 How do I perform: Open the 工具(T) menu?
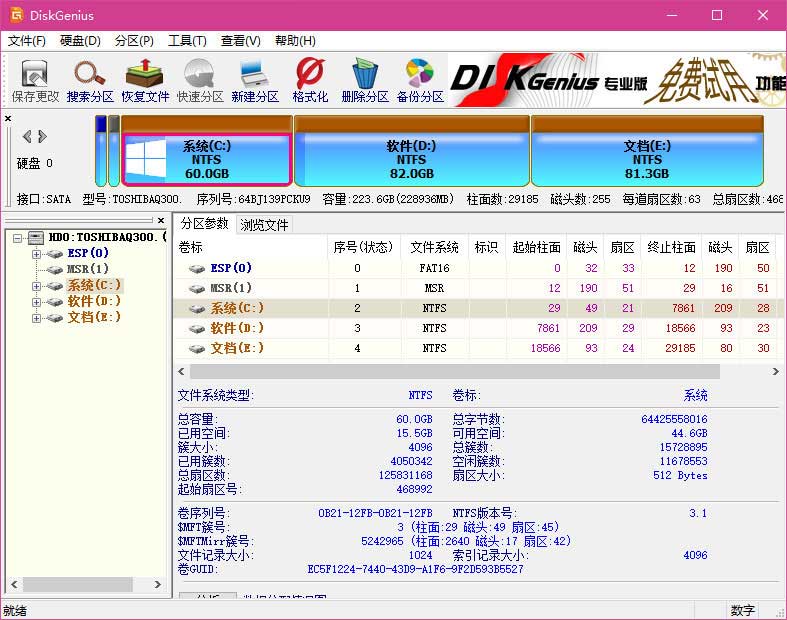(x=187, y=41)
